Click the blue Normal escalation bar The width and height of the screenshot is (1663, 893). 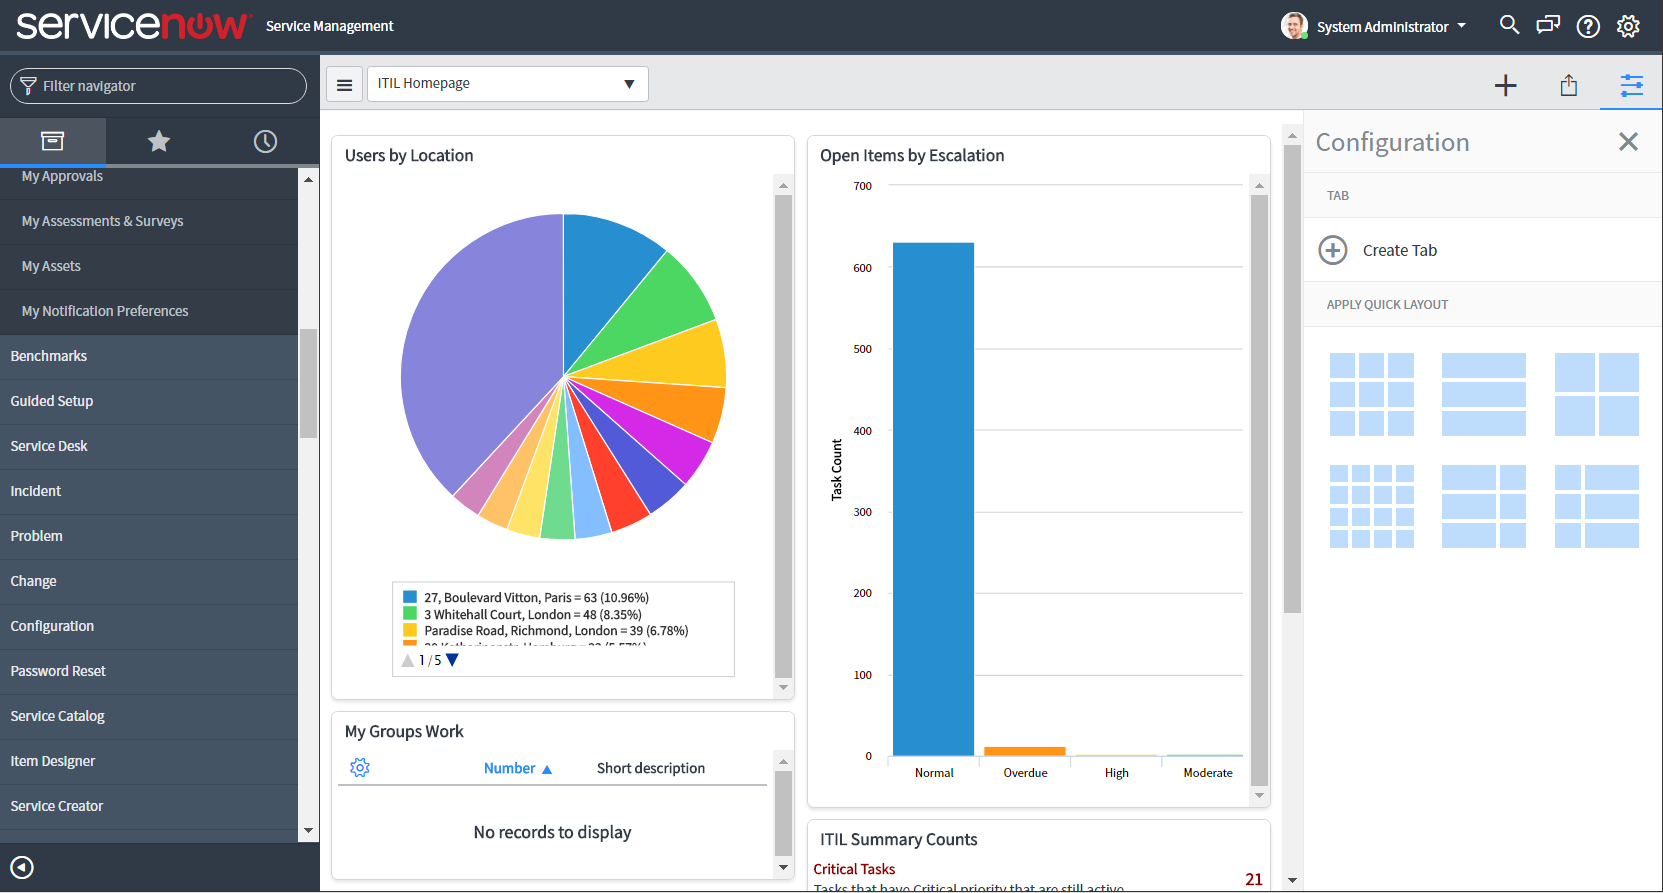(933, 499)
